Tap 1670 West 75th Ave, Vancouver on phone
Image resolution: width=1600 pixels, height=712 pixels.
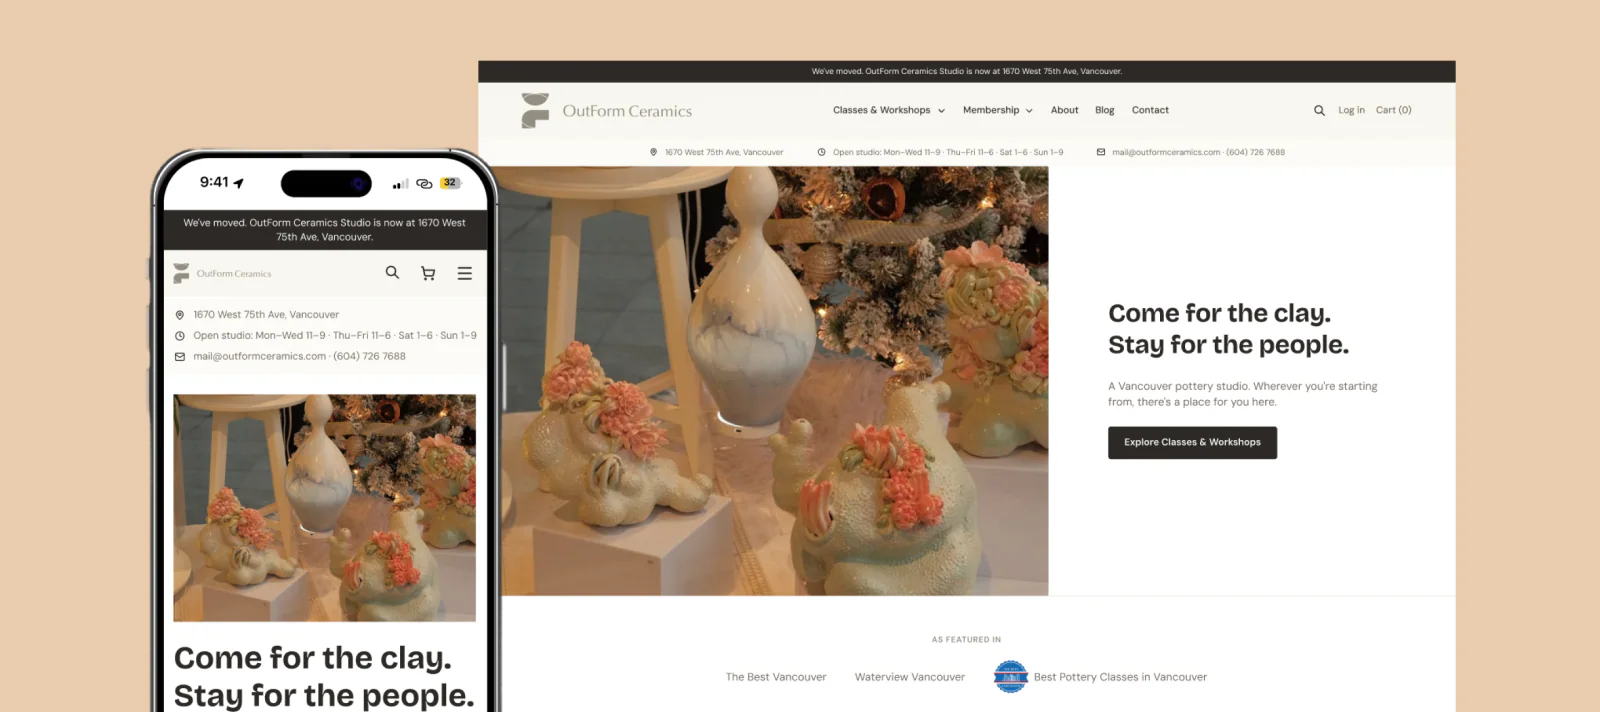coord(266,315)
